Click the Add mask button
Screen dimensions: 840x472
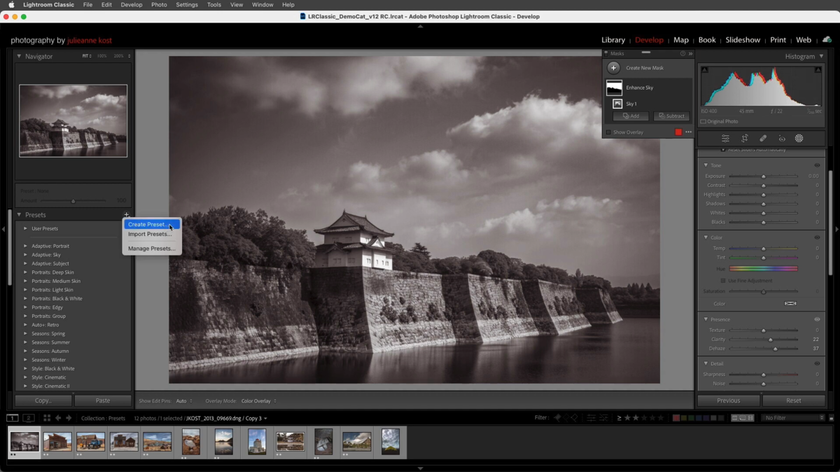631,116
